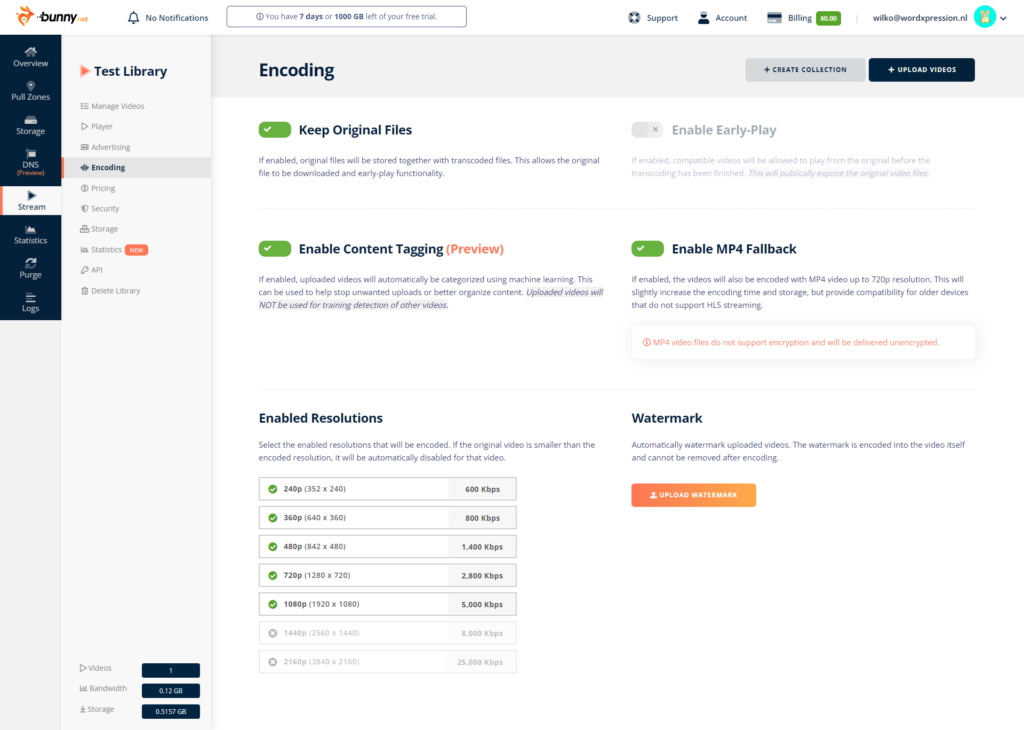The height and width of the screenshot is (730, 1024).
Task: Click the free trial notice banner
Action: point(346,16)
